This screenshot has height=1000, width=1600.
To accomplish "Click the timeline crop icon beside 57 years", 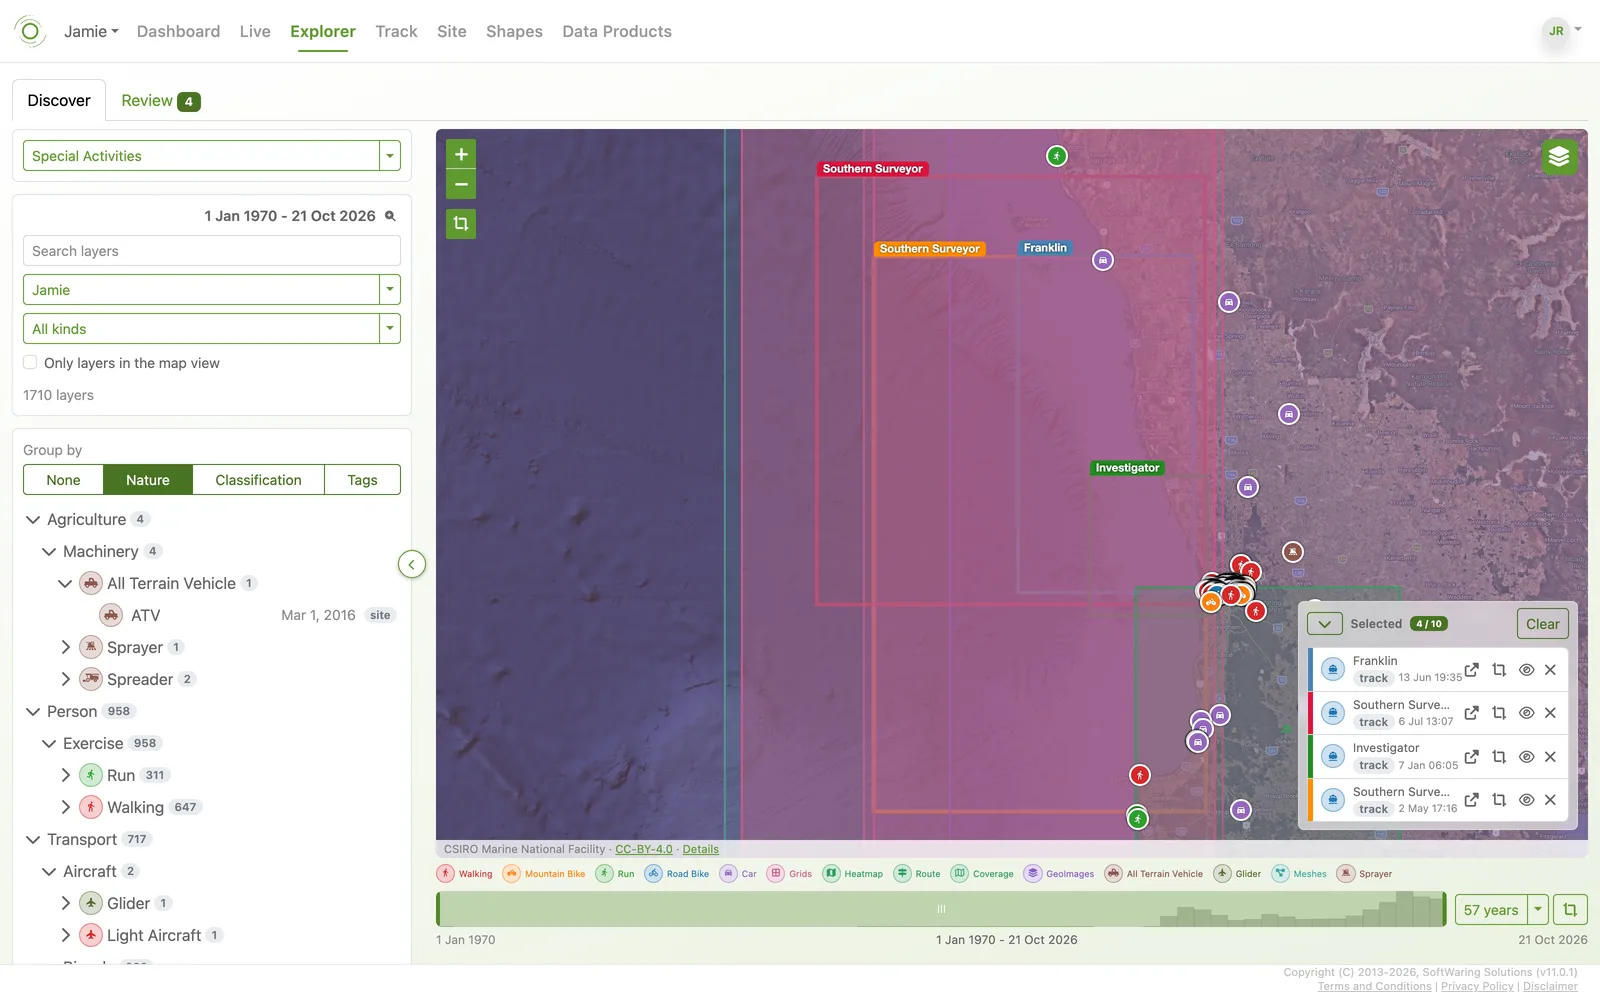I will [x=1570, y=910].
